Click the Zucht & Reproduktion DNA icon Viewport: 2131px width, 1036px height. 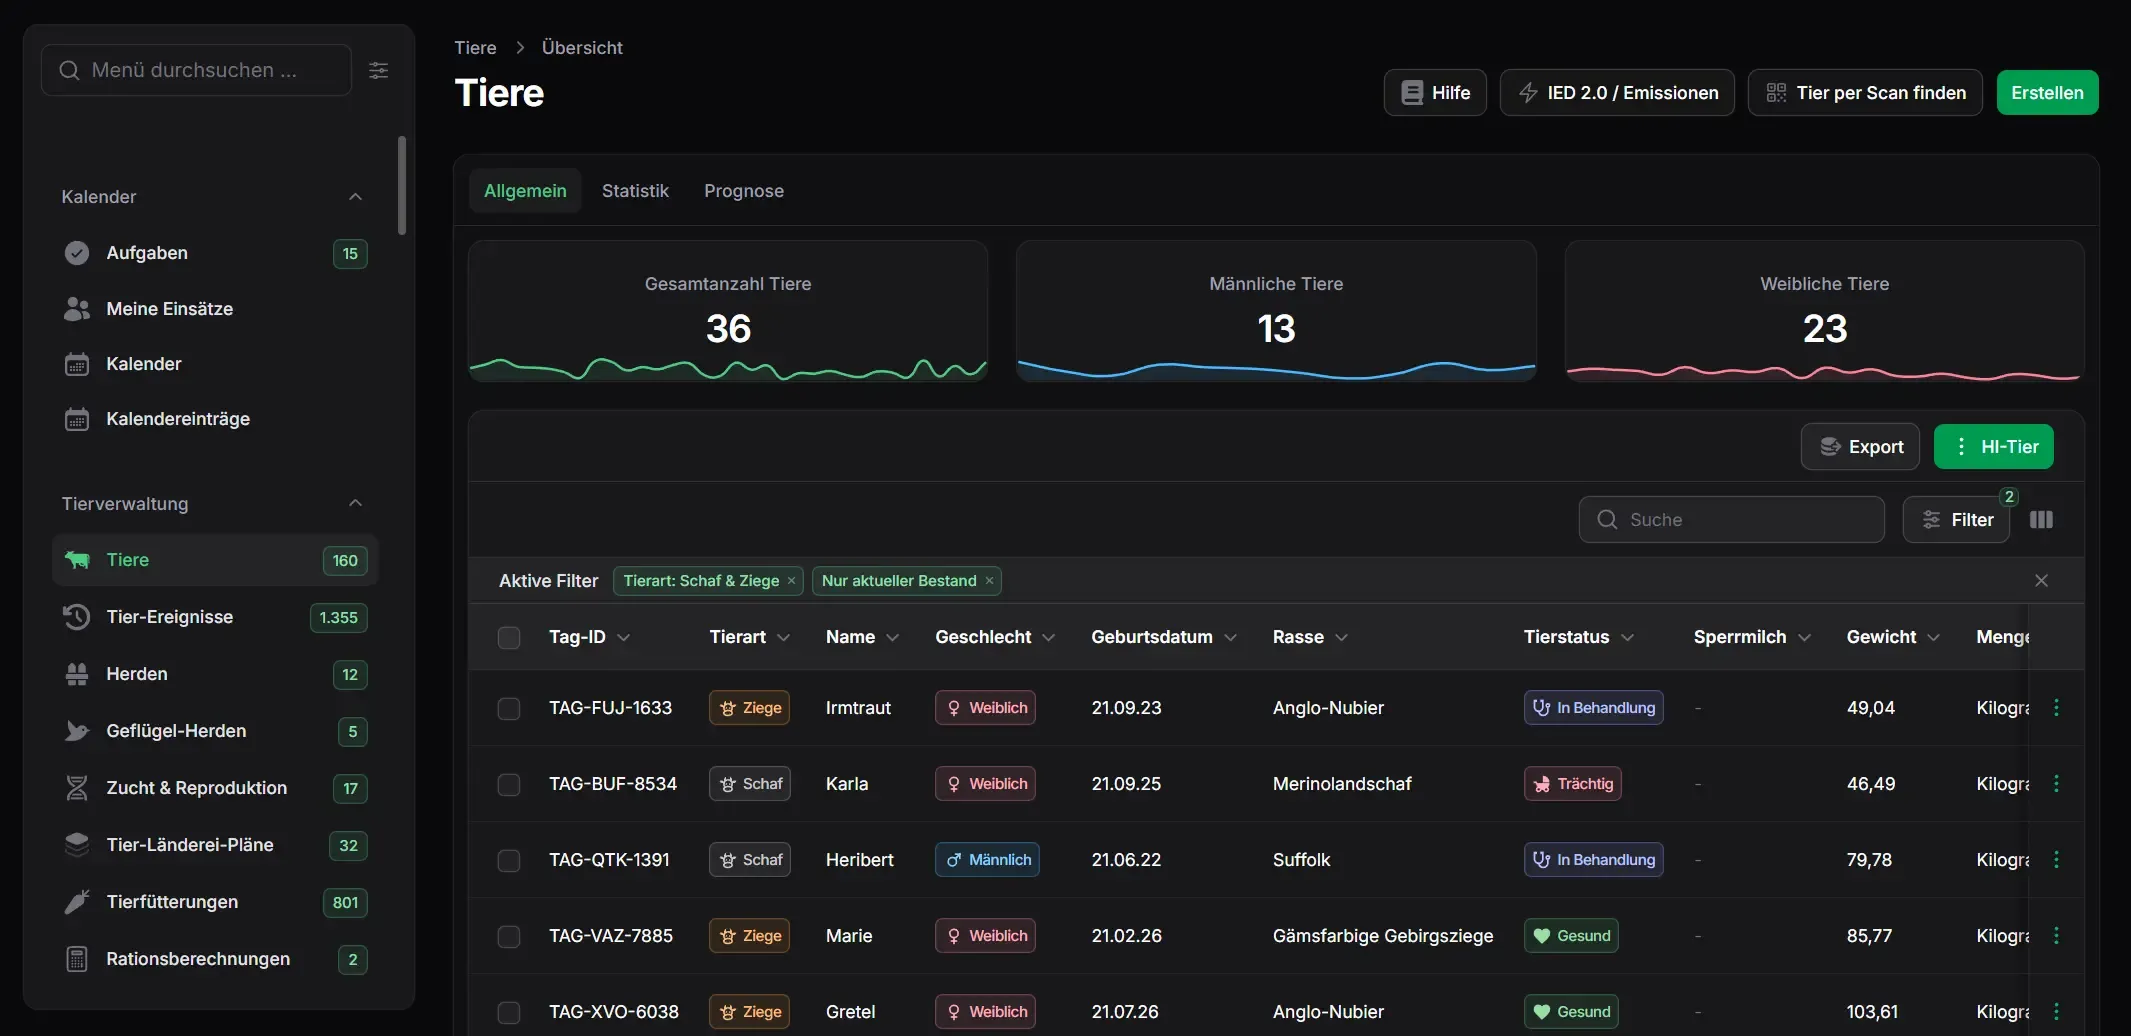(77, 788)
